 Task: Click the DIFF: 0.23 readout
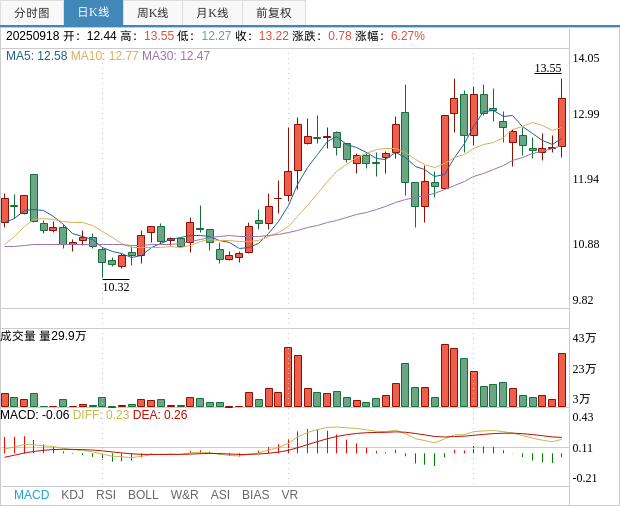coord(101,415)
